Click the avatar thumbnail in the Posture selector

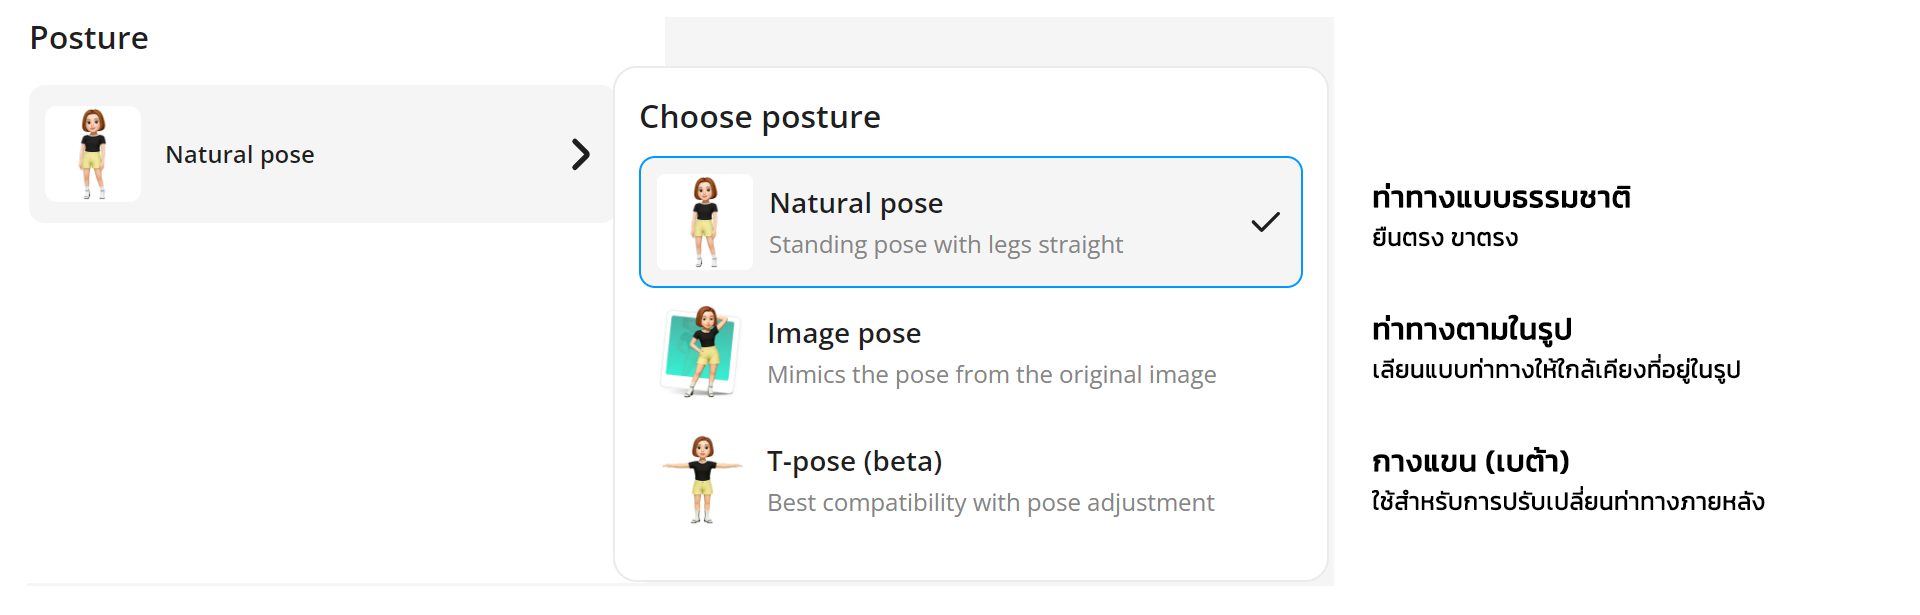[x=93, y=154]
